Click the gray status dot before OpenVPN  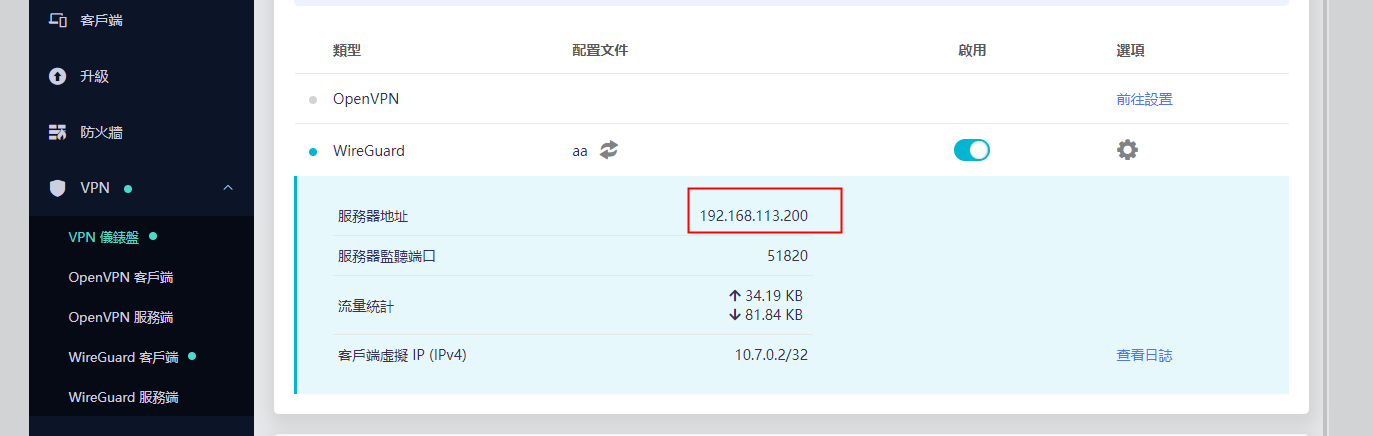[313, 100]
